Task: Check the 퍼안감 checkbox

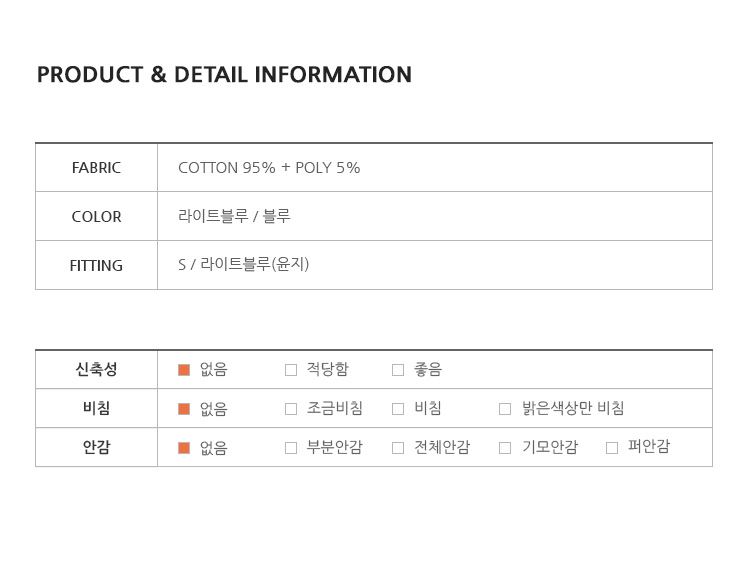Action: (612, 448)
